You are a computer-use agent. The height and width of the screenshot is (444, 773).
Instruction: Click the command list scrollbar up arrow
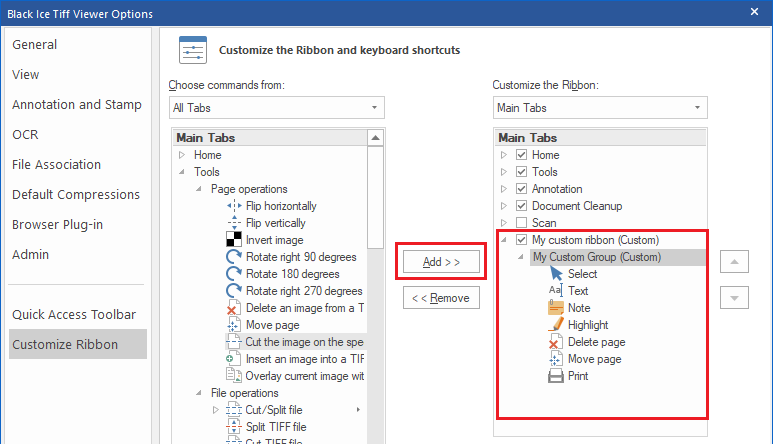tap(375, 137)
